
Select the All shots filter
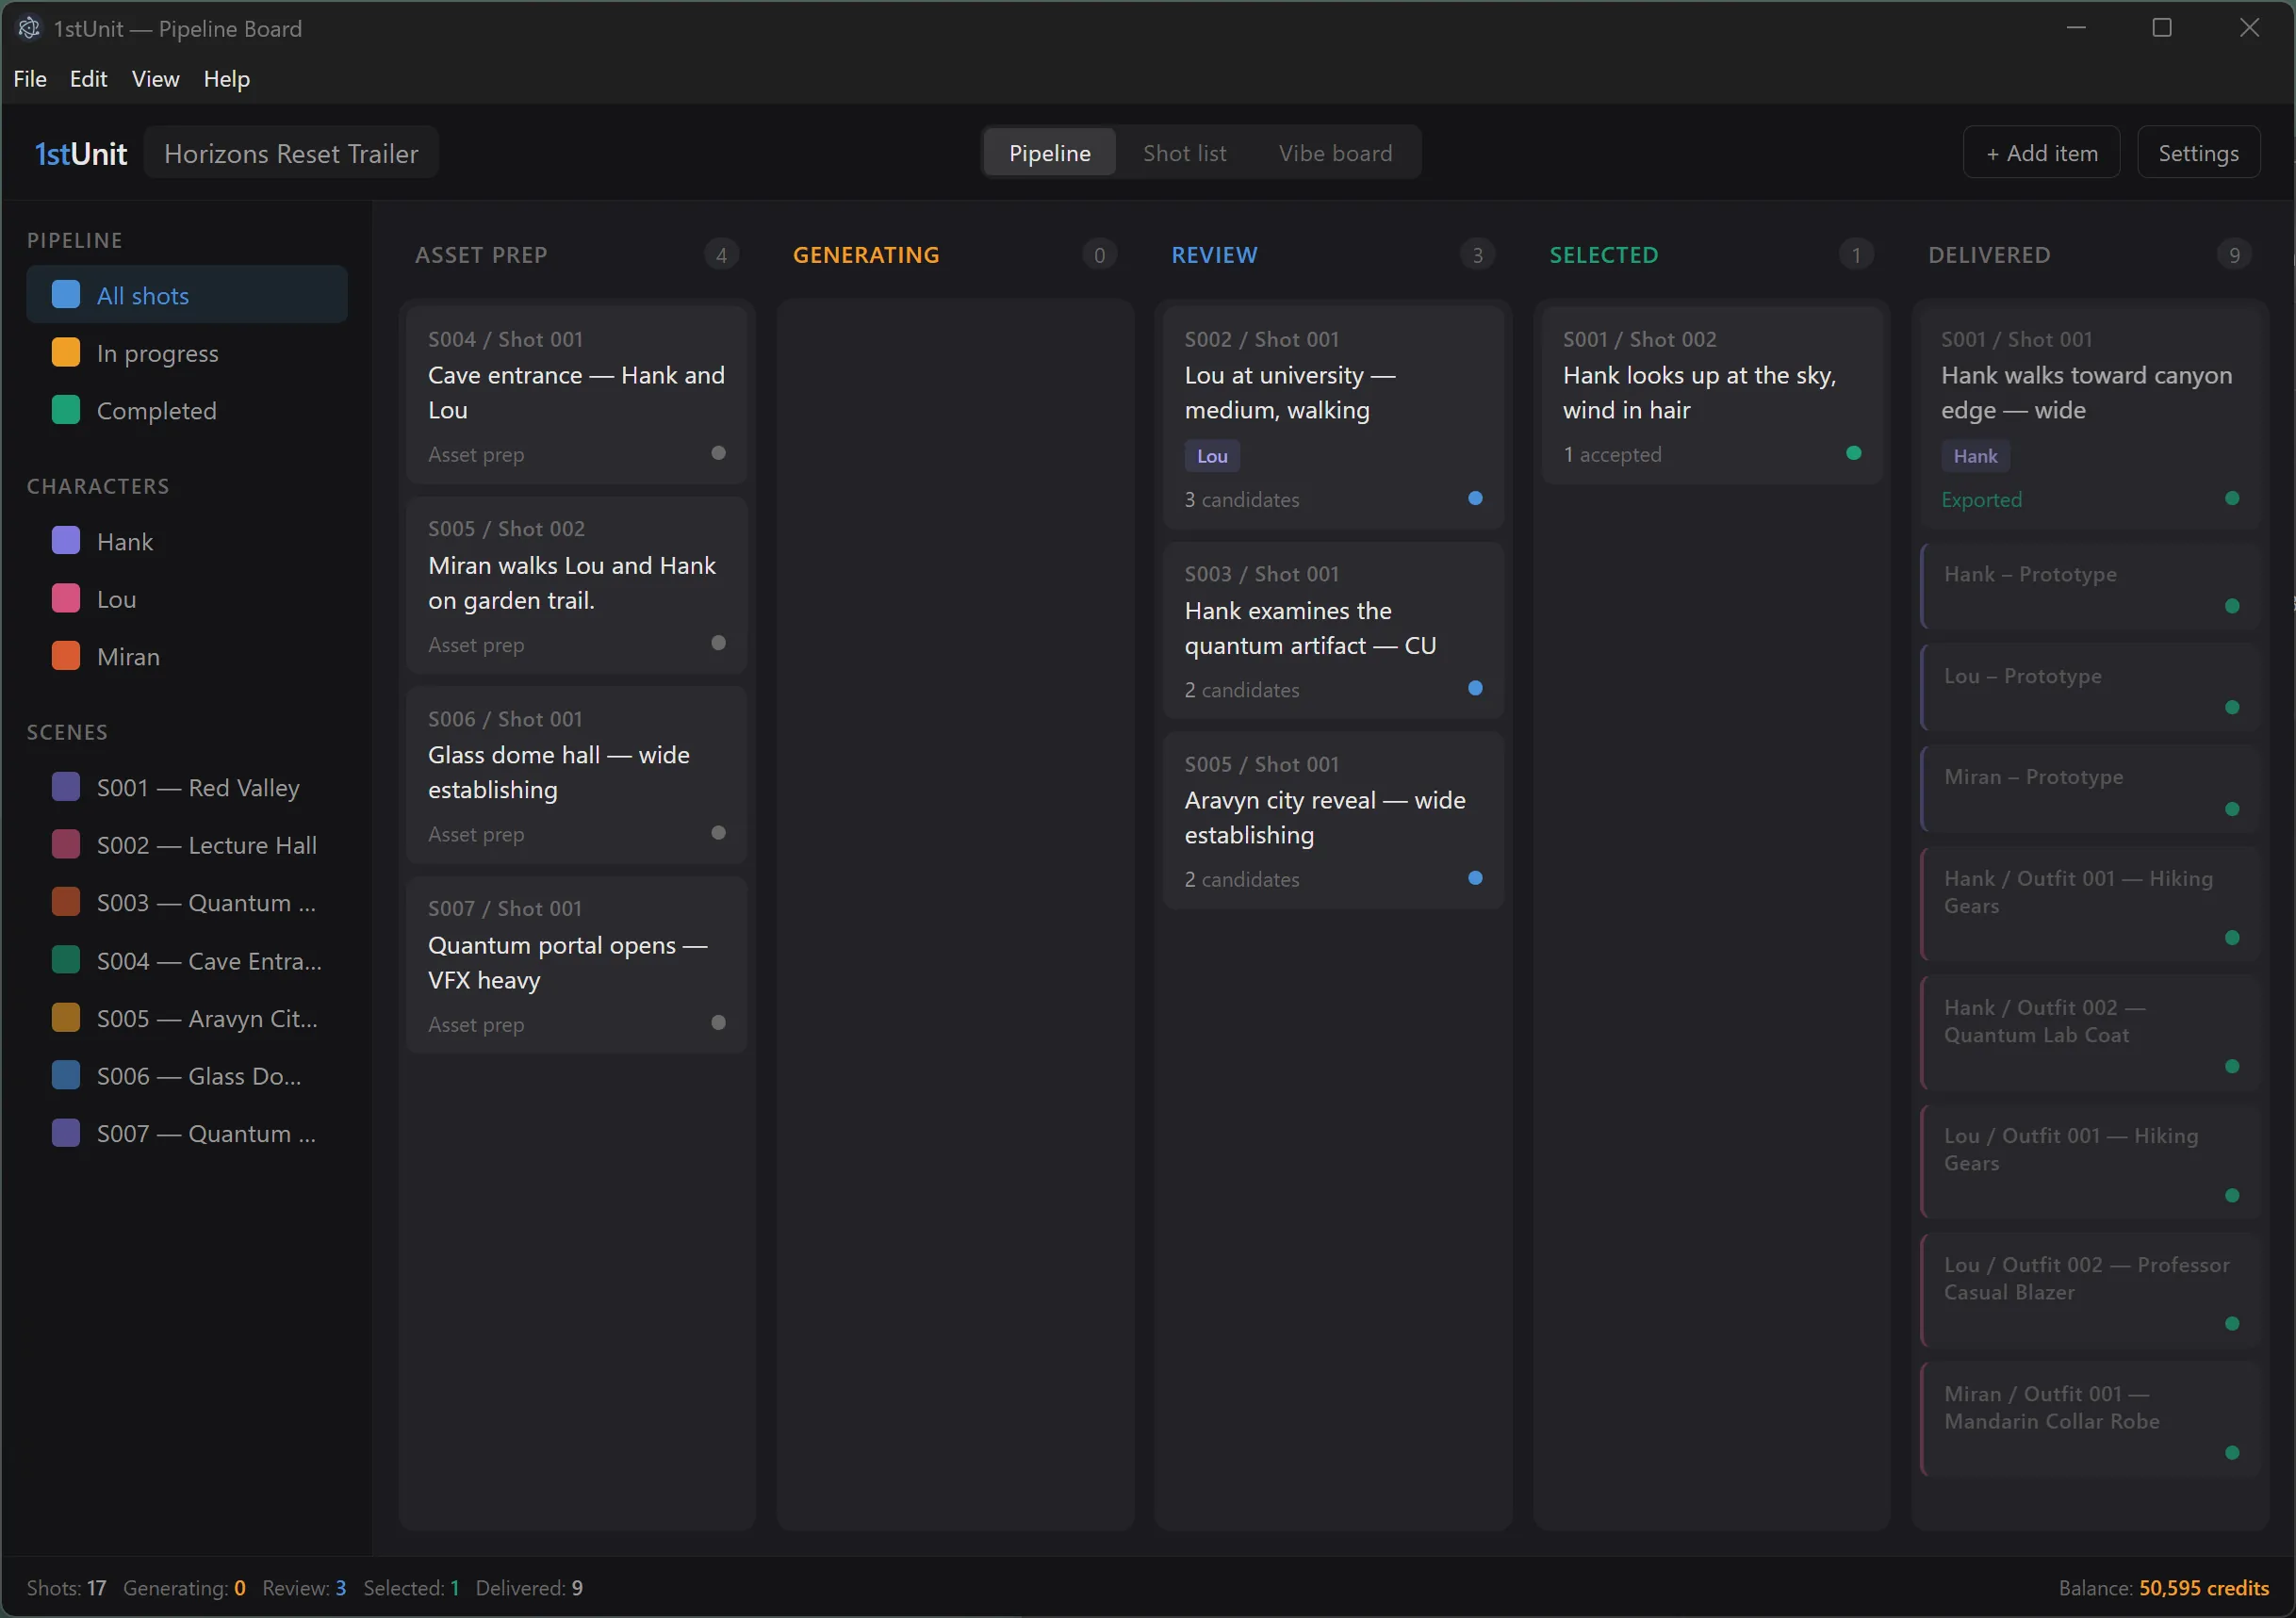pos(187,295)
